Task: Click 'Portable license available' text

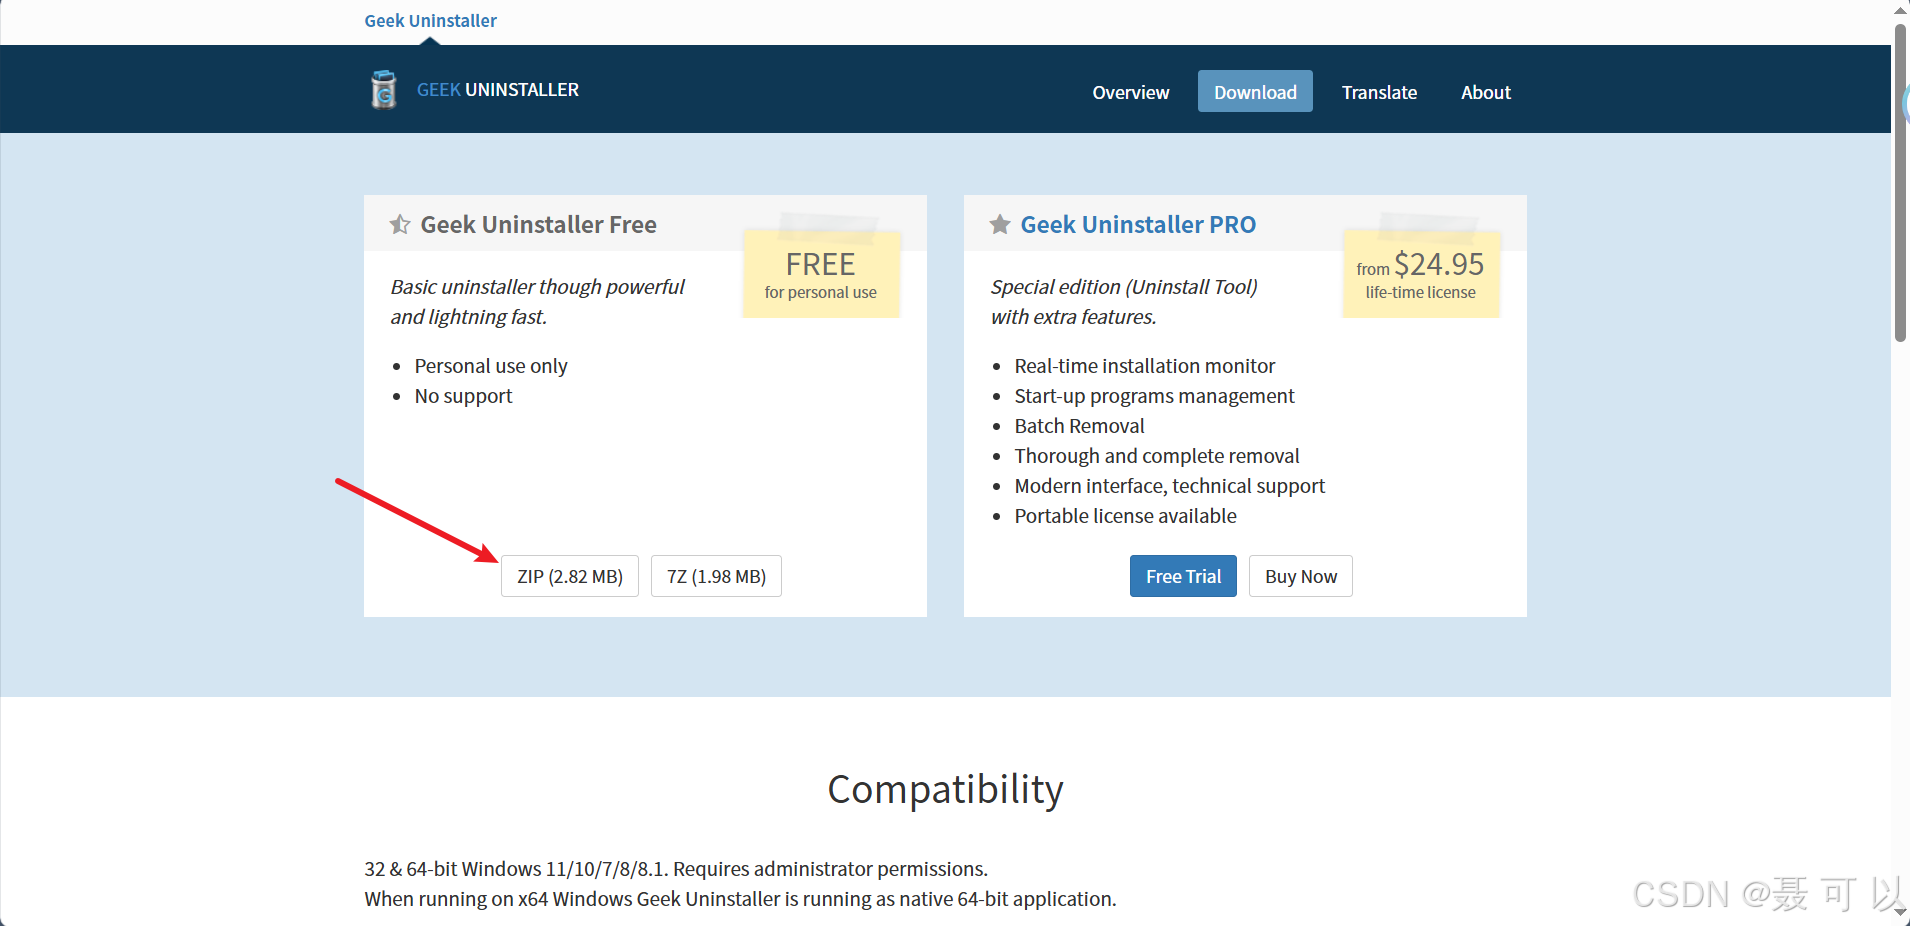Action: [1125, 516]
